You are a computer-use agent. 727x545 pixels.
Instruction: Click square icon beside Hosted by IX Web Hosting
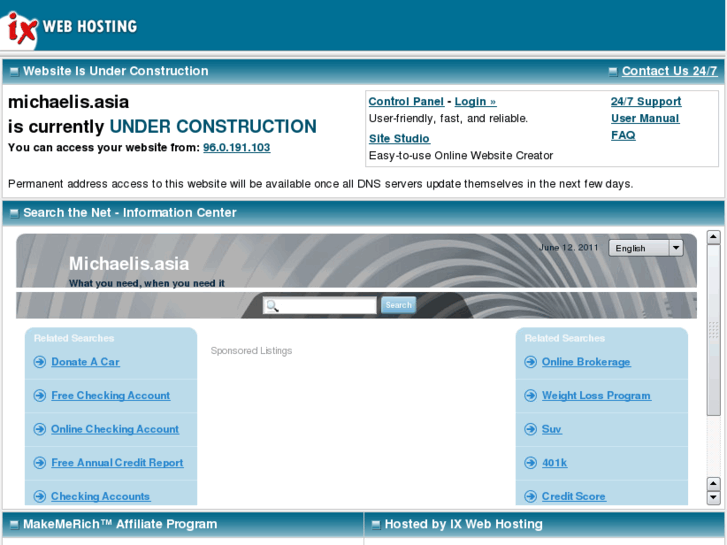[x=376, y=525]
